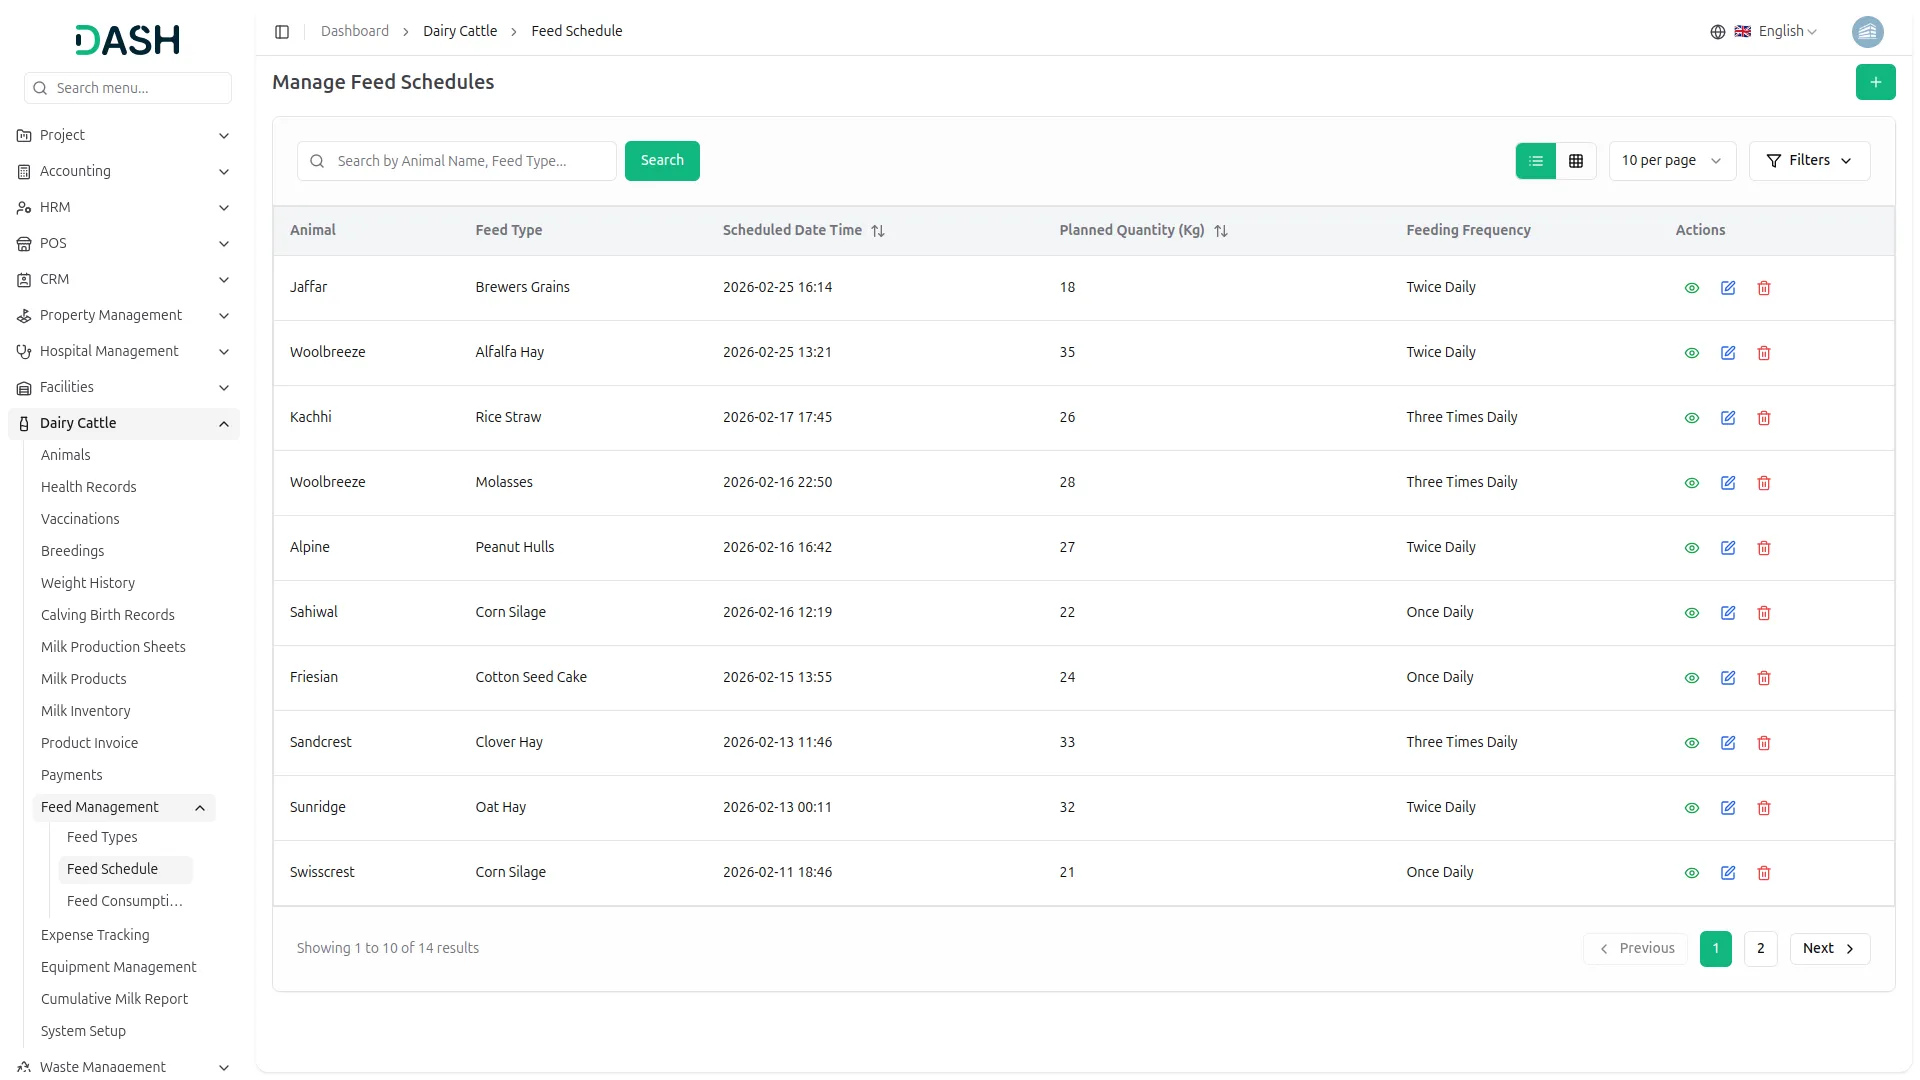This screenshot has width=1920, height=1080.
Task: Edit the Woolbreeze Molasses schedule
Action: [x=1727, y=483]
